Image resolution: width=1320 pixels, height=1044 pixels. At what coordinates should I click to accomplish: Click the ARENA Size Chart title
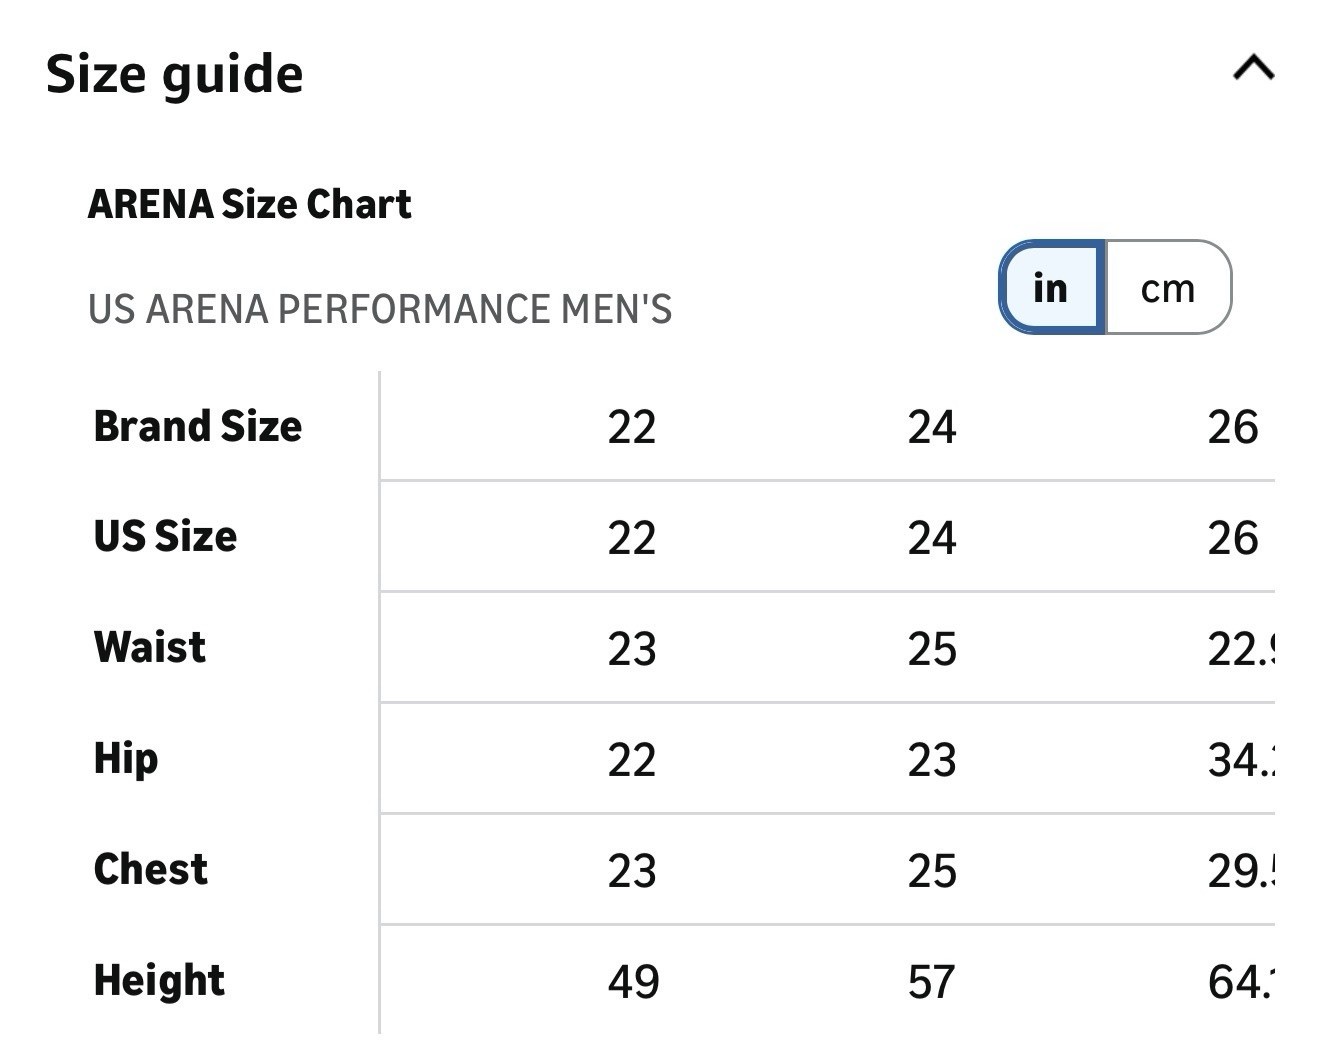(249, 204)
